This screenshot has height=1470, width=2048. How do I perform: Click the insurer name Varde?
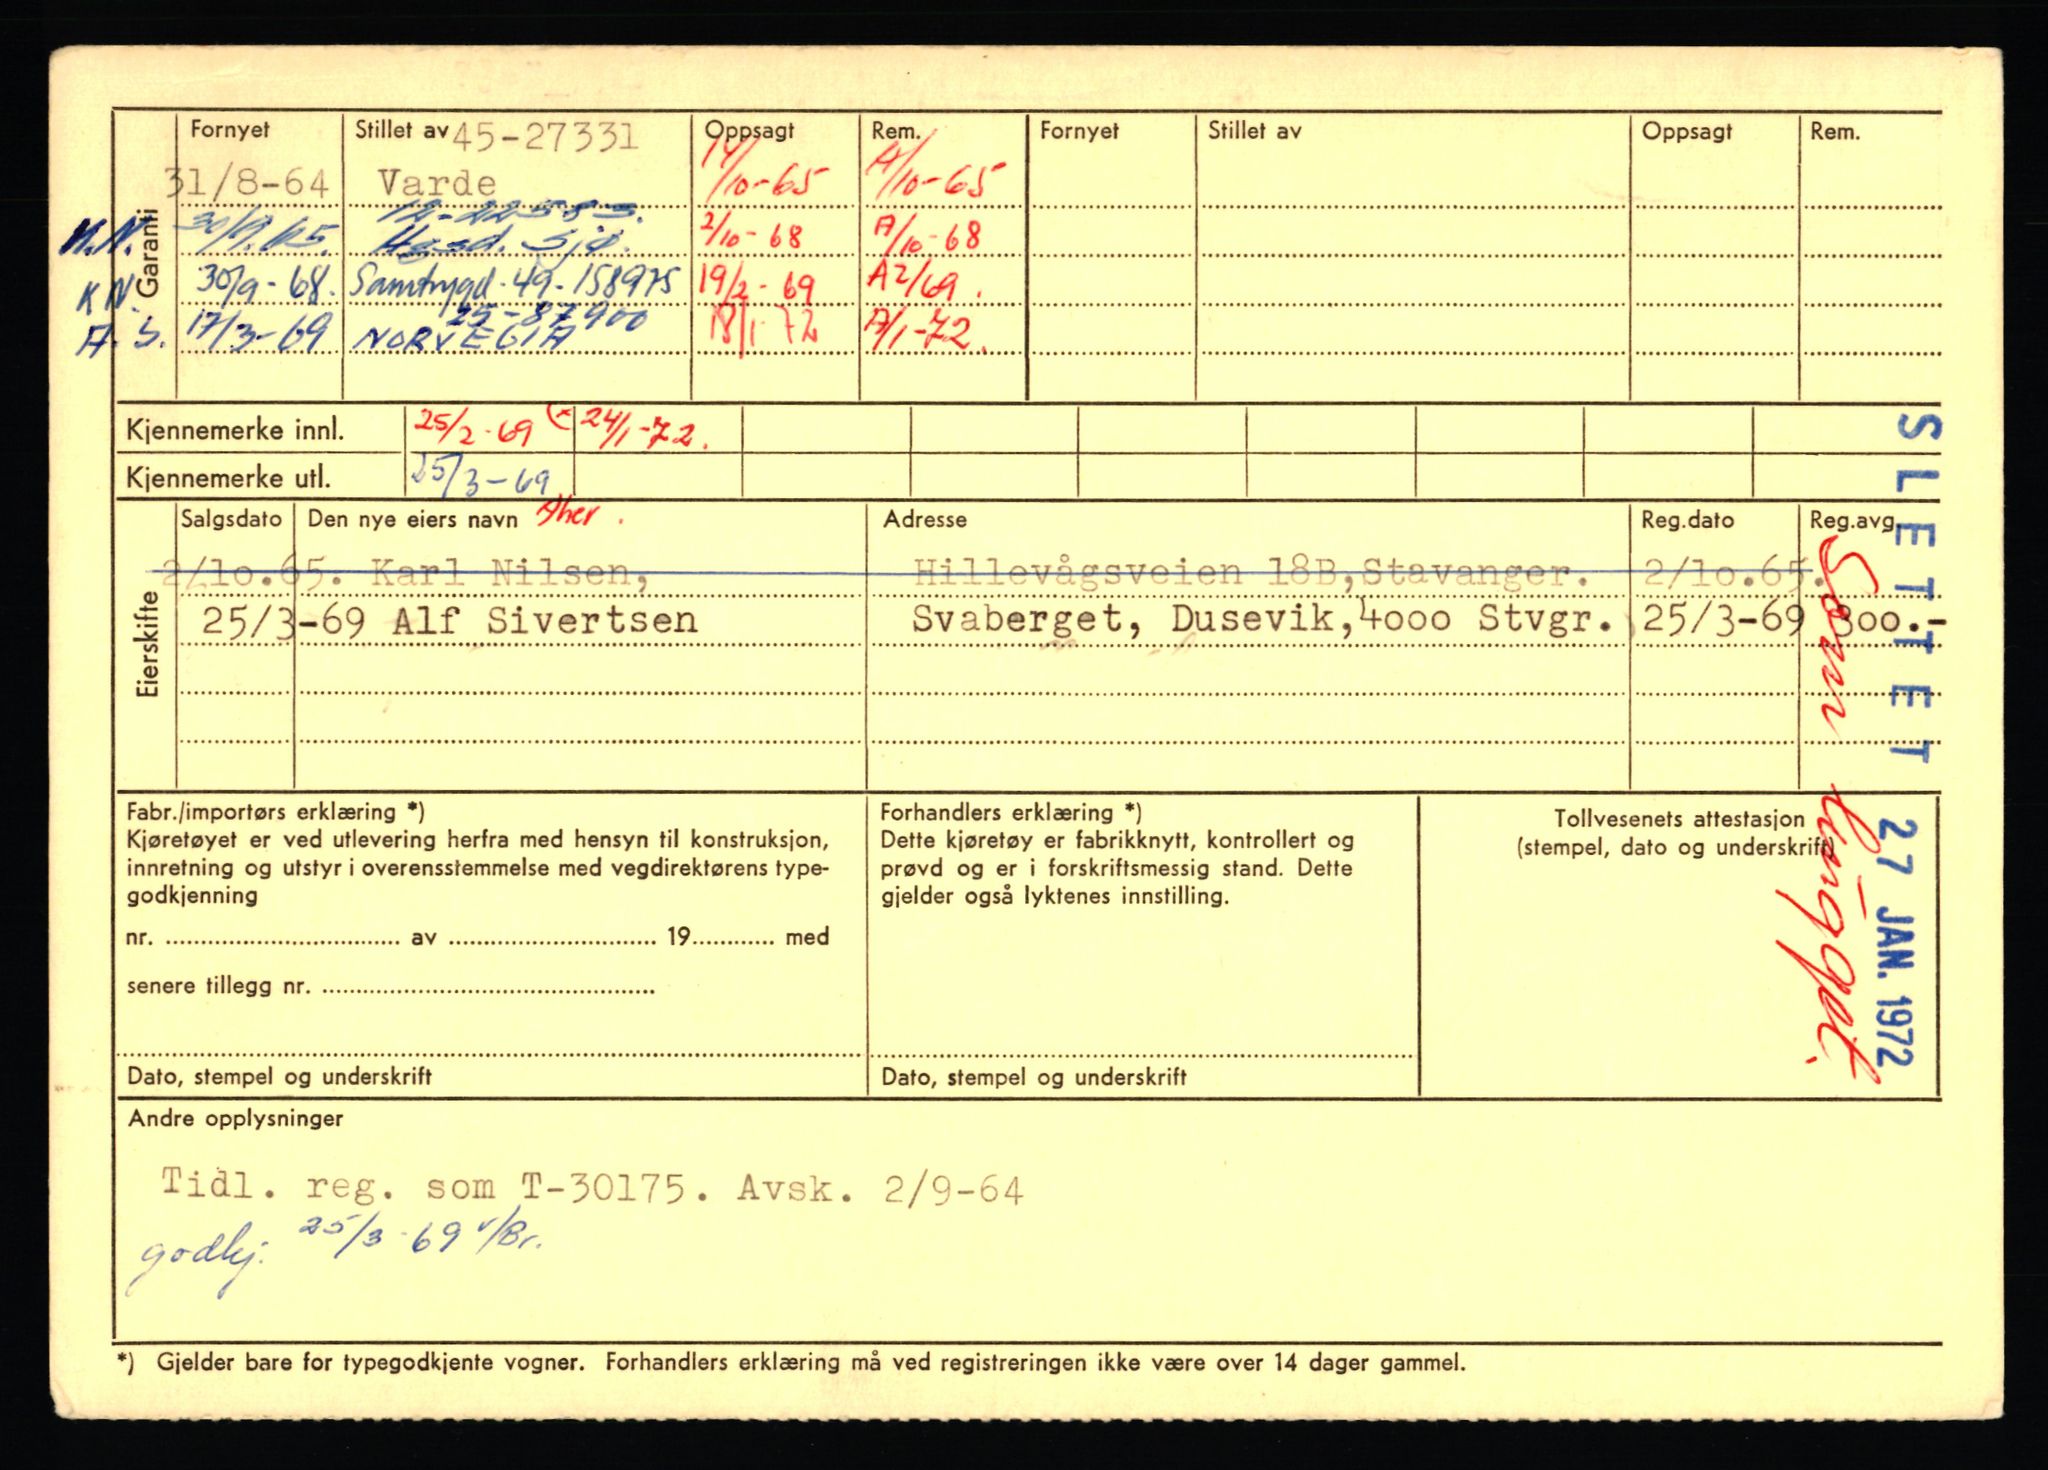tap(436, 183)
